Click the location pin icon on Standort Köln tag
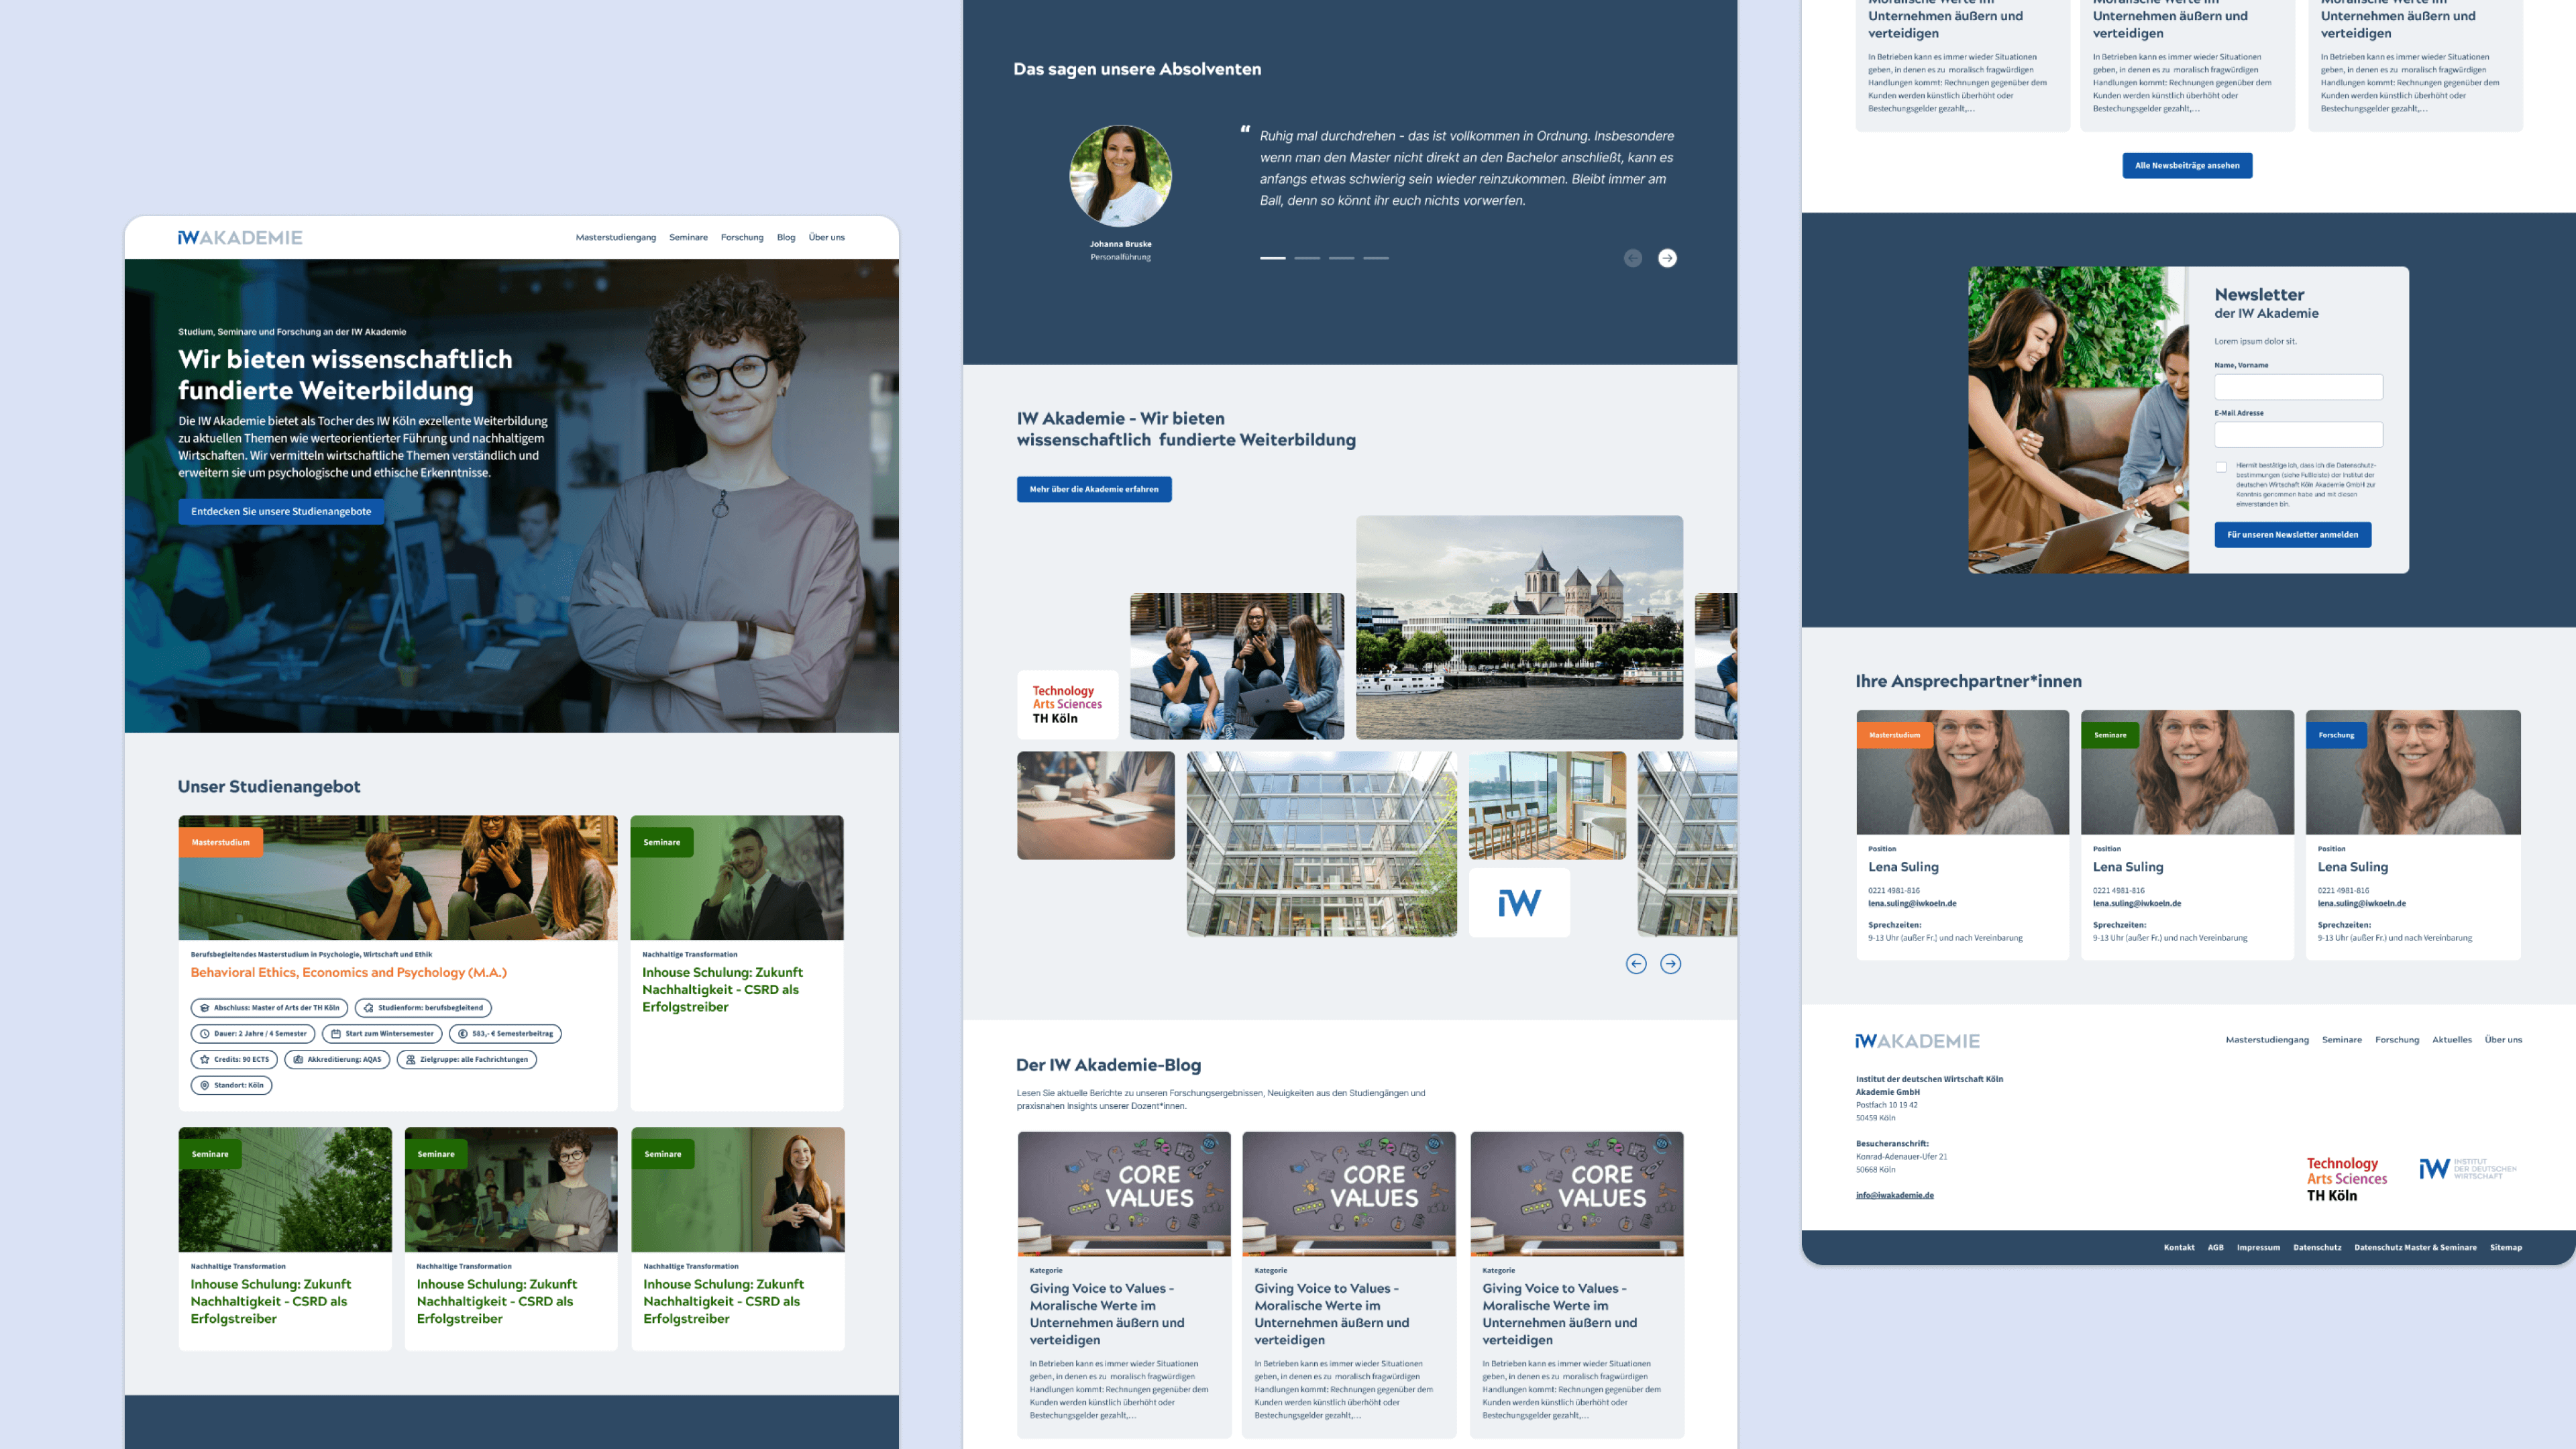Viewport: 2576px width, 1449px height. [x=204, y=1085]
